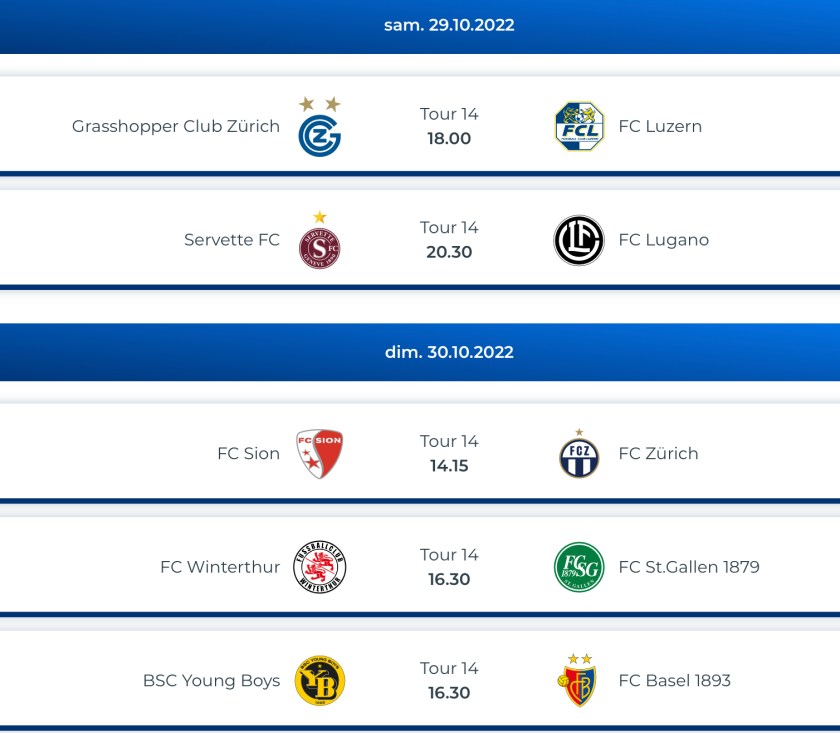Click the dim. 30.10.2022 date header

(x=449, y=352)
